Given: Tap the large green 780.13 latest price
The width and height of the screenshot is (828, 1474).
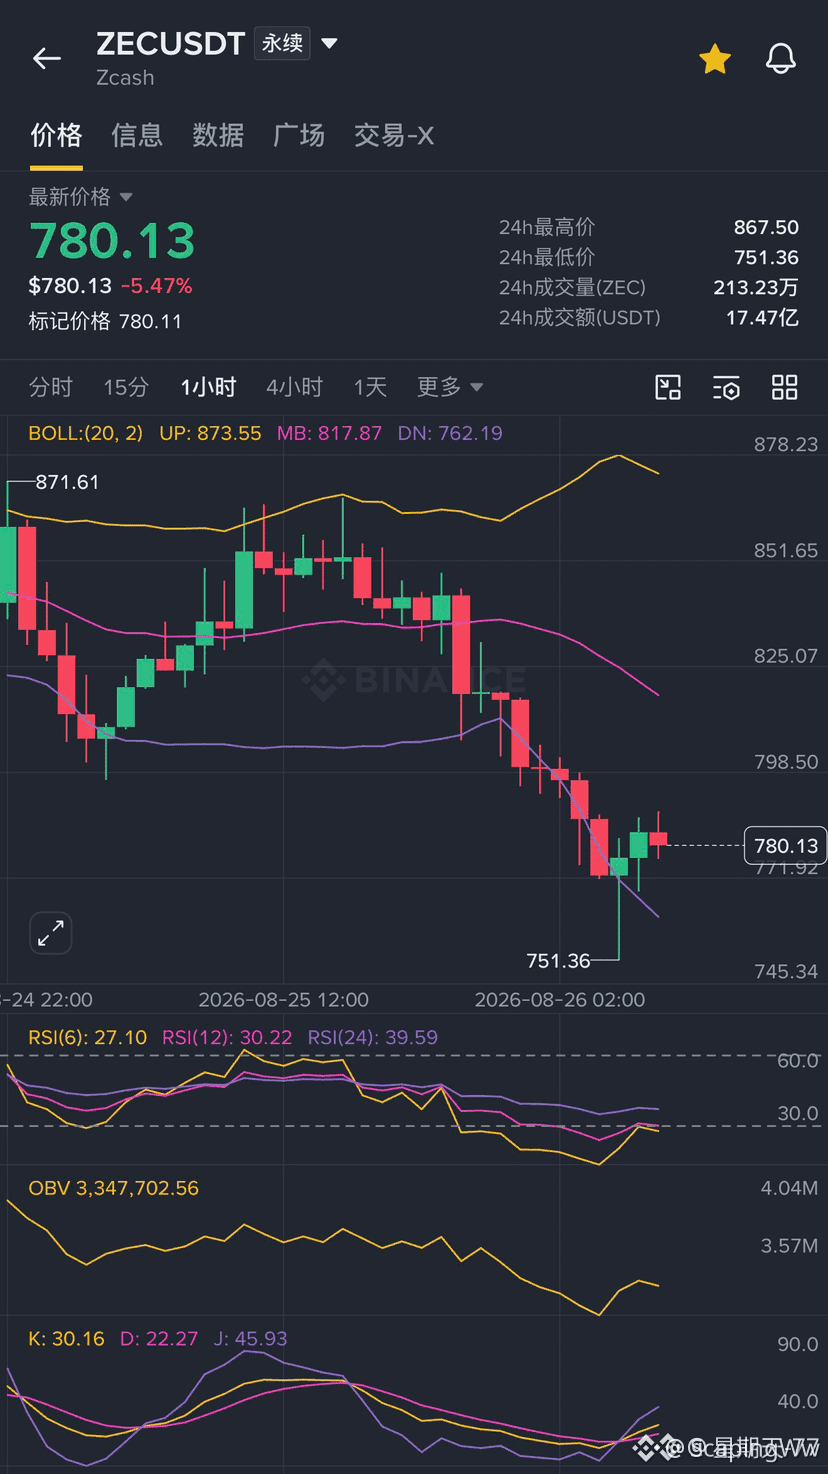Looking at the screenshot, I should pyautogui.click(x=112, y=241).
